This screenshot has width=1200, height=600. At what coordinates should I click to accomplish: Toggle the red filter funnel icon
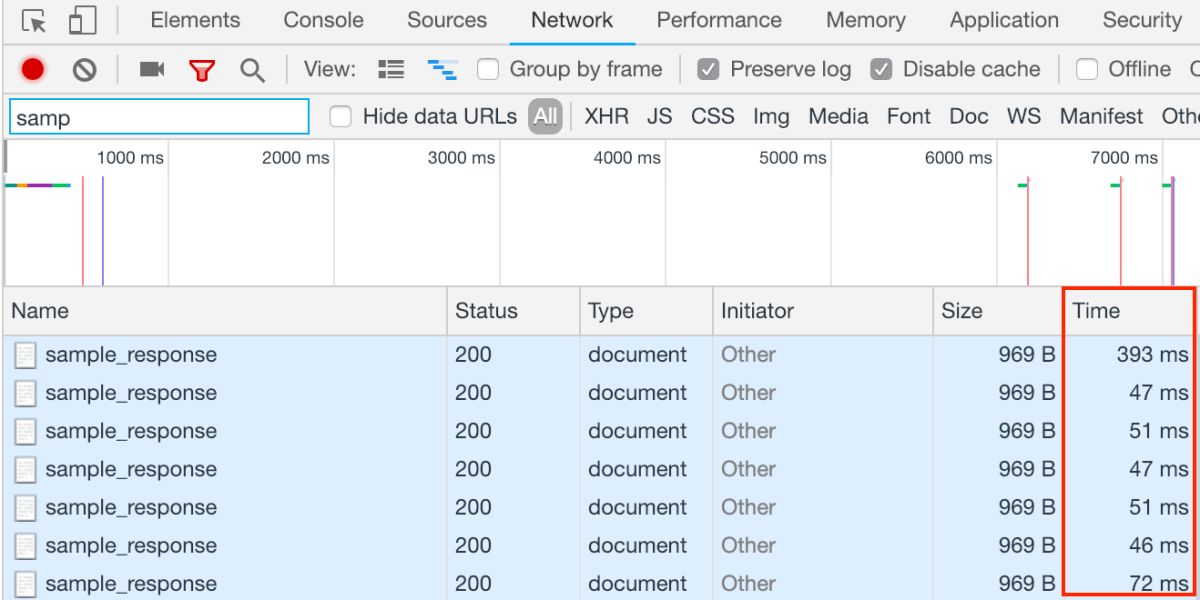[x=203, y=70]
